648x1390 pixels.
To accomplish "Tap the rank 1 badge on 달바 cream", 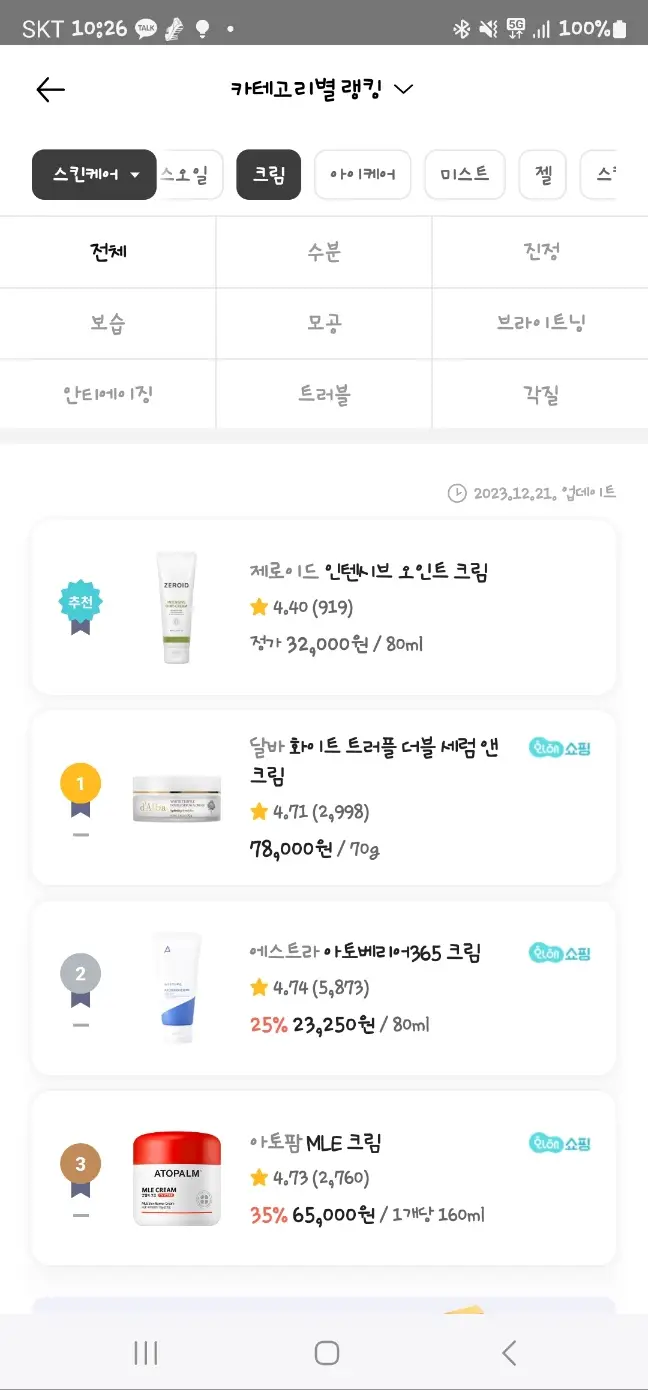I will pos(80,783).
